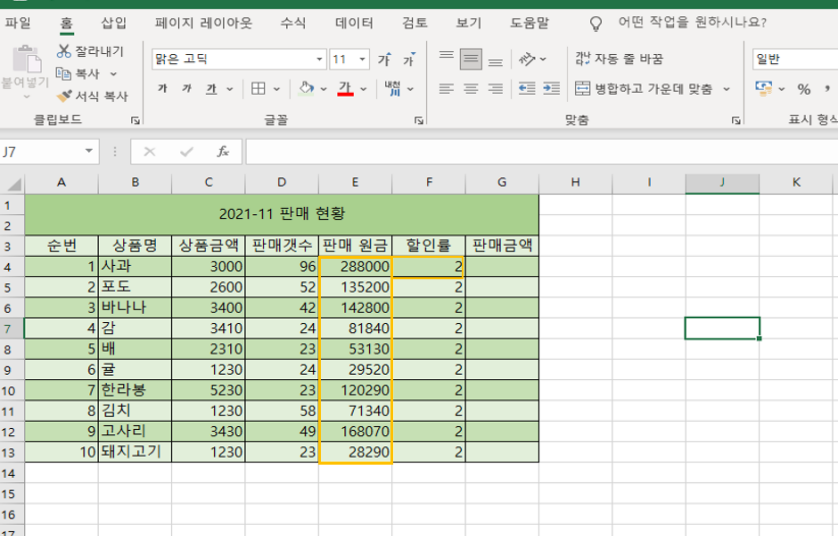
Task: Switch to the 검토 tab
Action: pyautogui.click(x=415, y=23)
